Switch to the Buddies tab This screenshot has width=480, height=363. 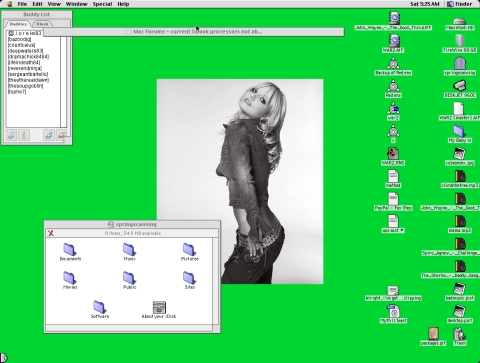18,24
